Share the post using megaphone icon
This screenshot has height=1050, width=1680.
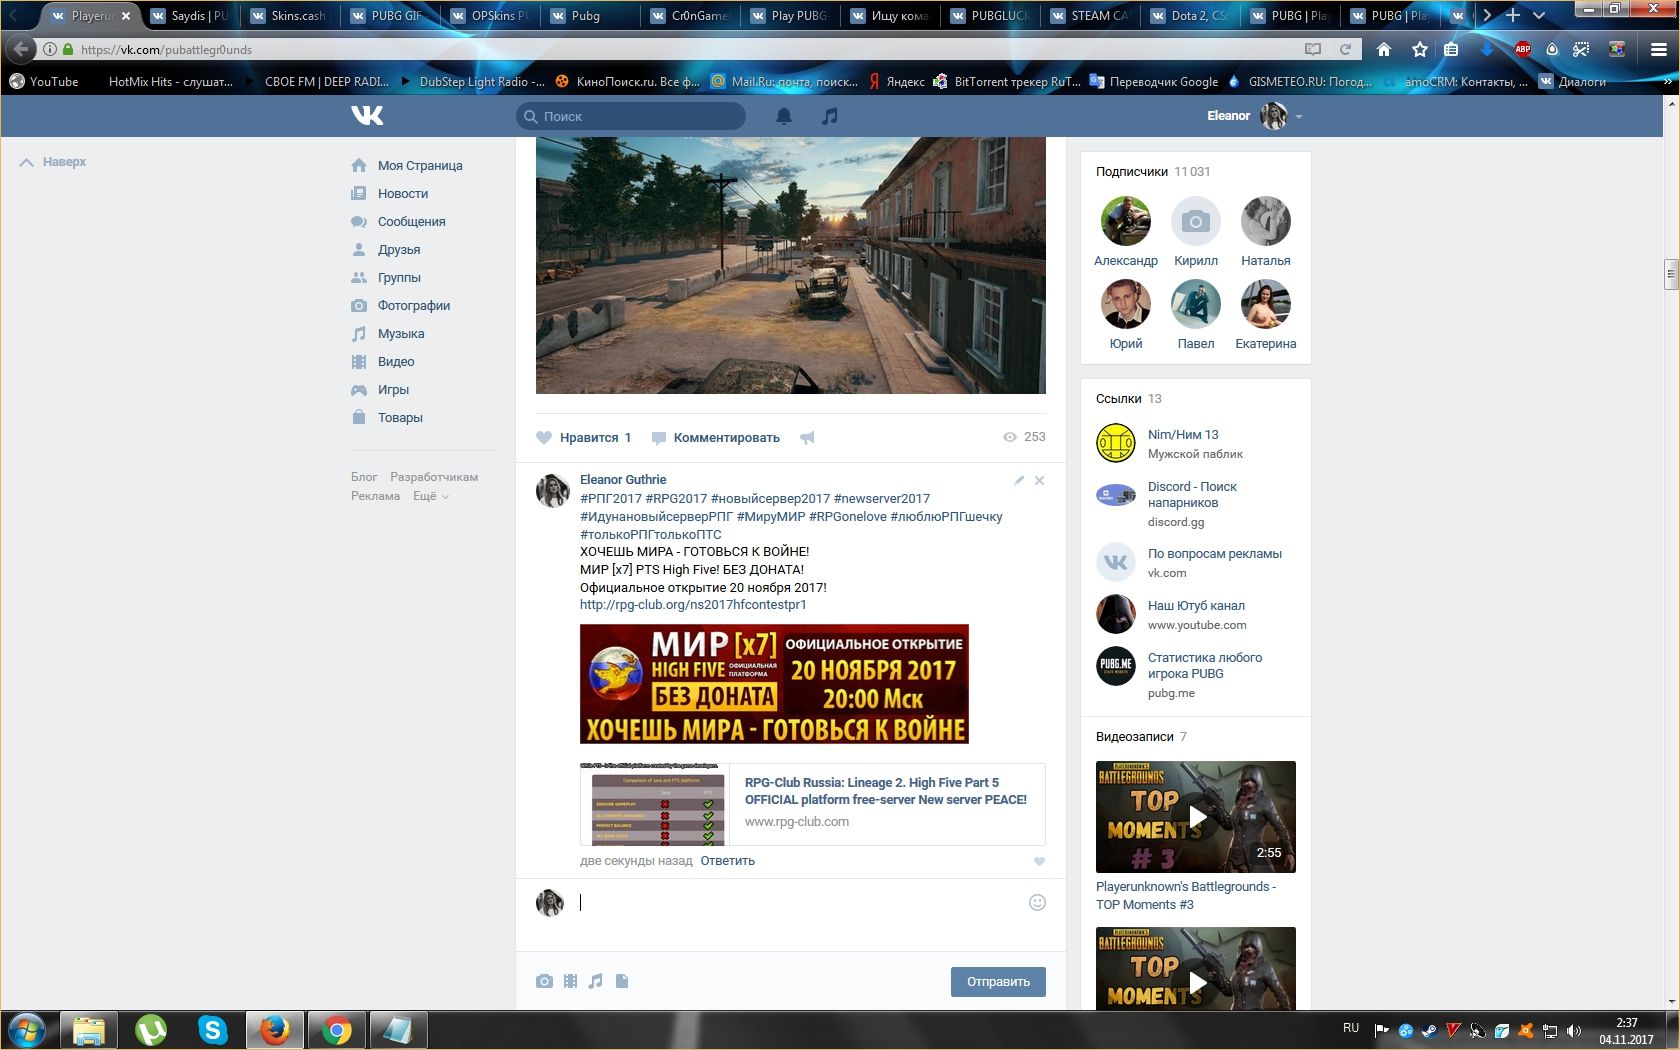(x=807, y=437)
